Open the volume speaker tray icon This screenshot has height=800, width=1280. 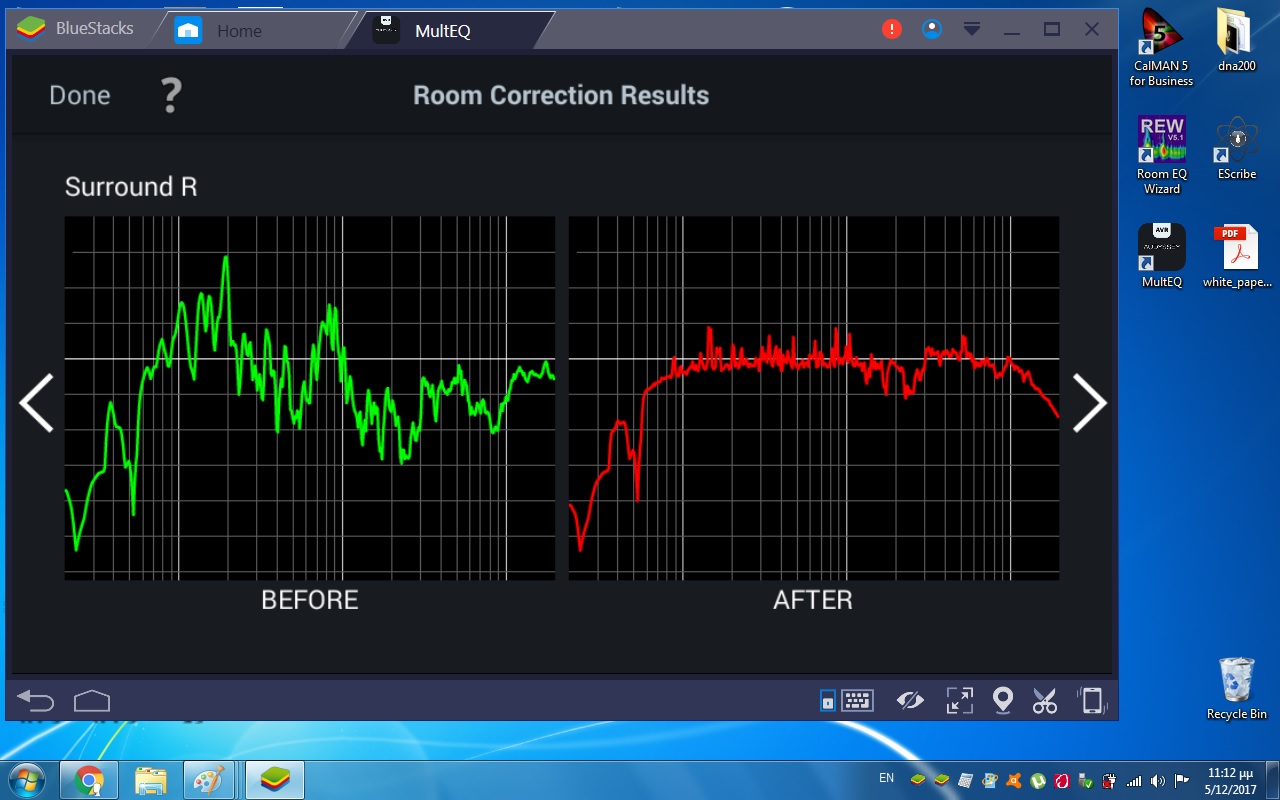tap(1158, 780)
